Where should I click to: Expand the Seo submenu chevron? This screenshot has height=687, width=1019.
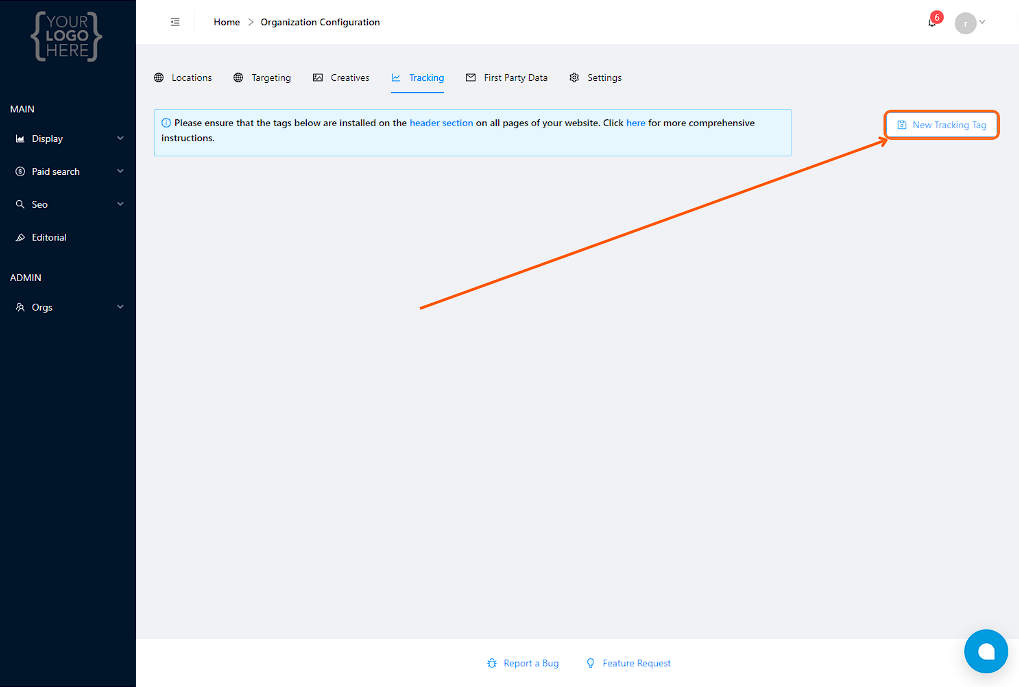[120, 203]
